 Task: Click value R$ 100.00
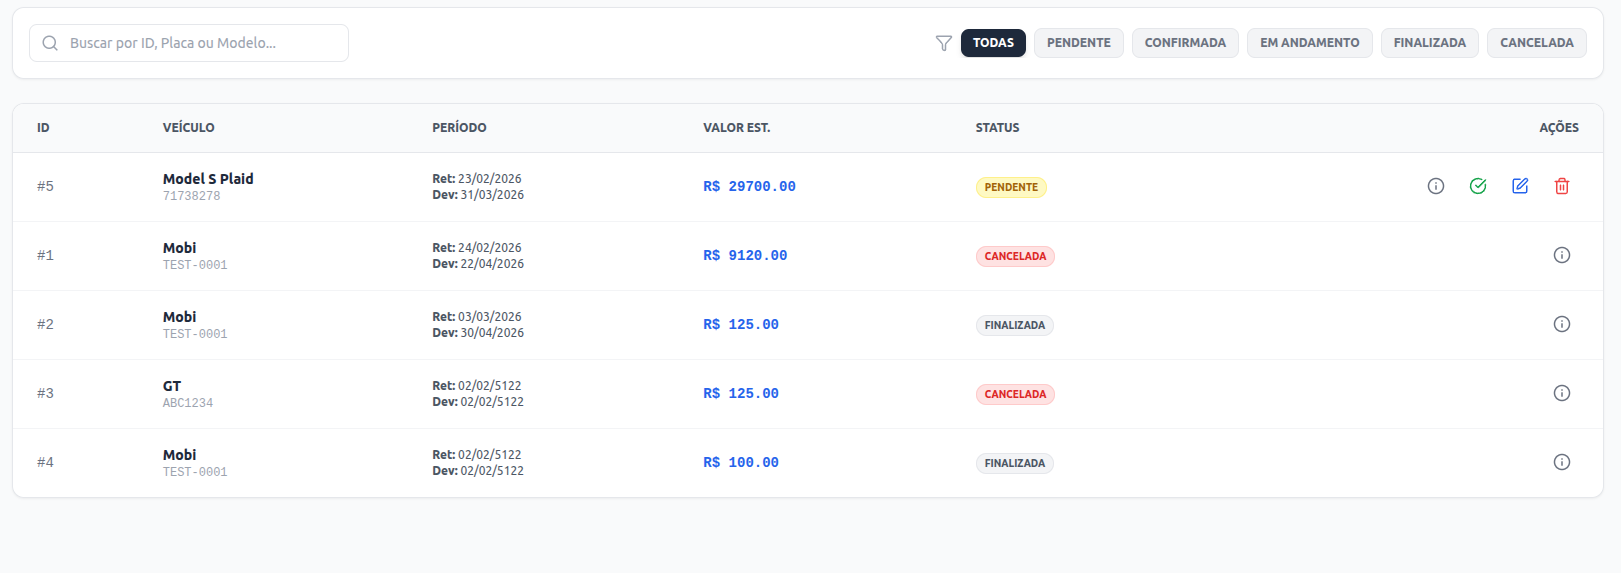point(741,463)
